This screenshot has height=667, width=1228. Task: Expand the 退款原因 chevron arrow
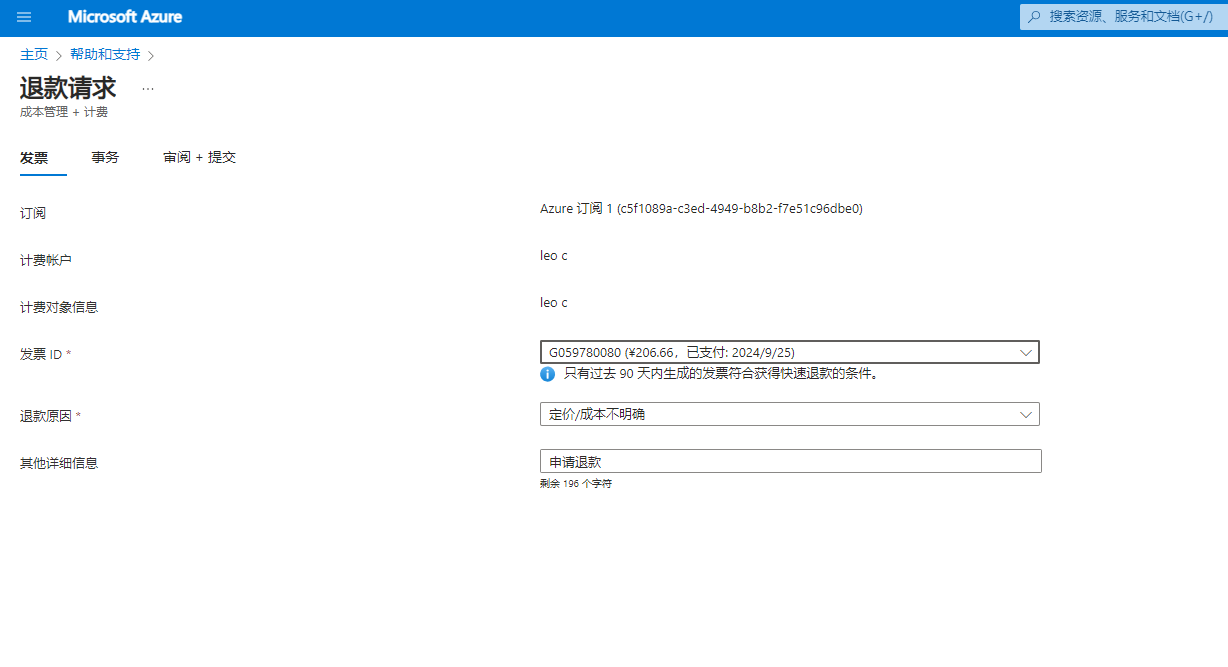1025,414
